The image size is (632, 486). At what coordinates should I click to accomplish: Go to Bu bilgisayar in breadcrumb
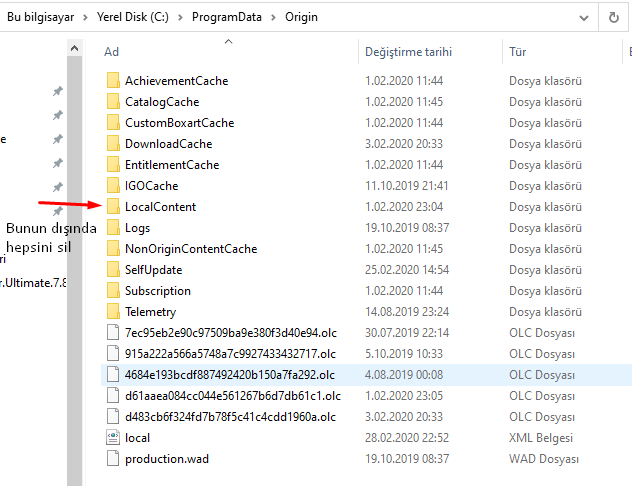(x=41, y=17)
